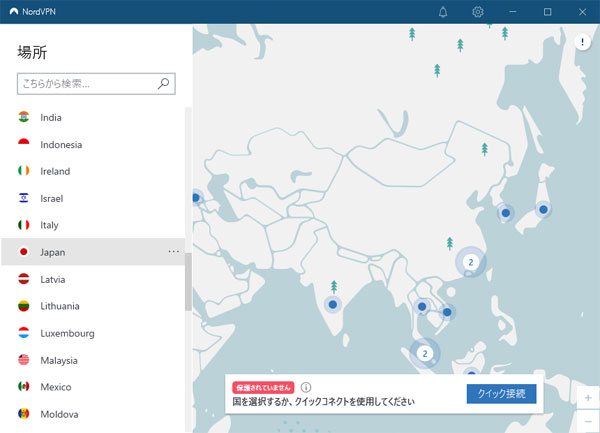Click the server cluster of 2 near Taiwan
Screen dimensions: 600x433
pos(471,262)
